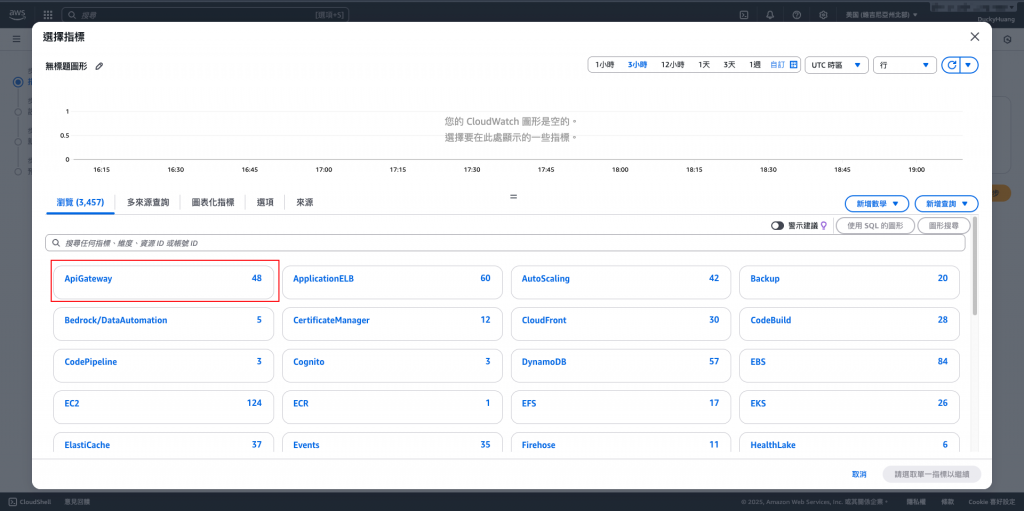Open the Events namespace card
Image resolution: width=1024 pixels, height=511 pixels.
coord(392,442)
